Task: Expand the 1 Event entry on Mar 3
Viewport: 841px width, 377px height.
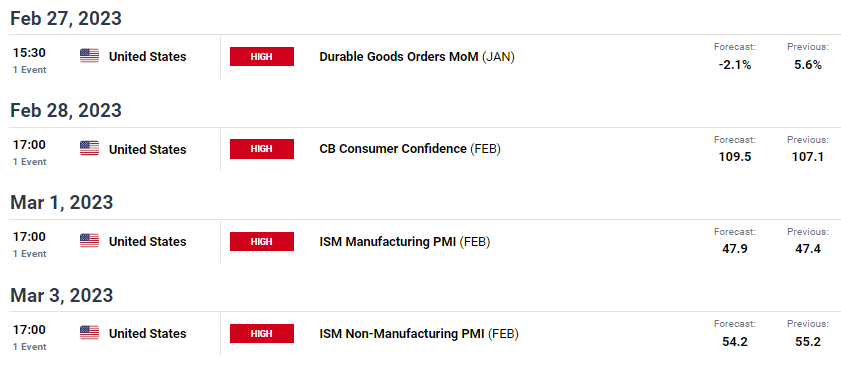Action: click(29, 337)
